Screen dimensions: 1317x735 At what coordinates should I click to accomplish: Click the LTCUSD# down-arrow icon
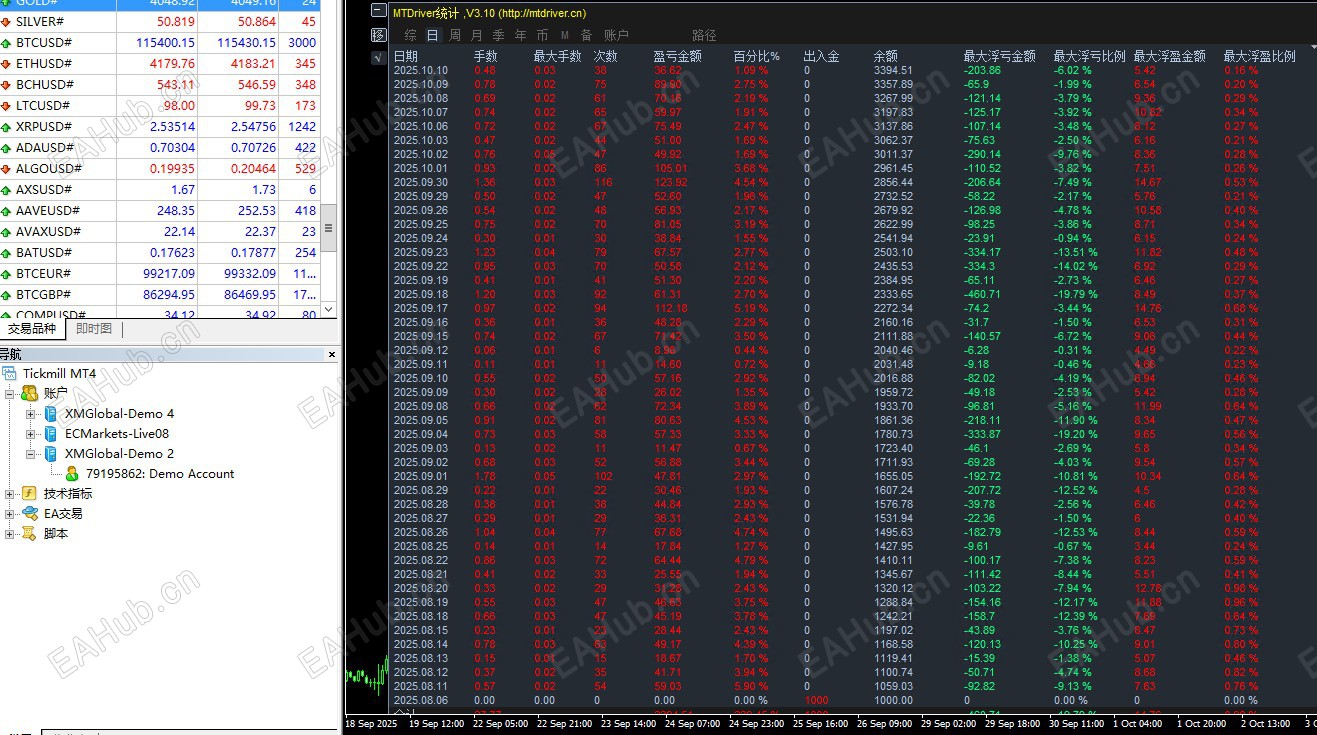click(x=7, y=106)
